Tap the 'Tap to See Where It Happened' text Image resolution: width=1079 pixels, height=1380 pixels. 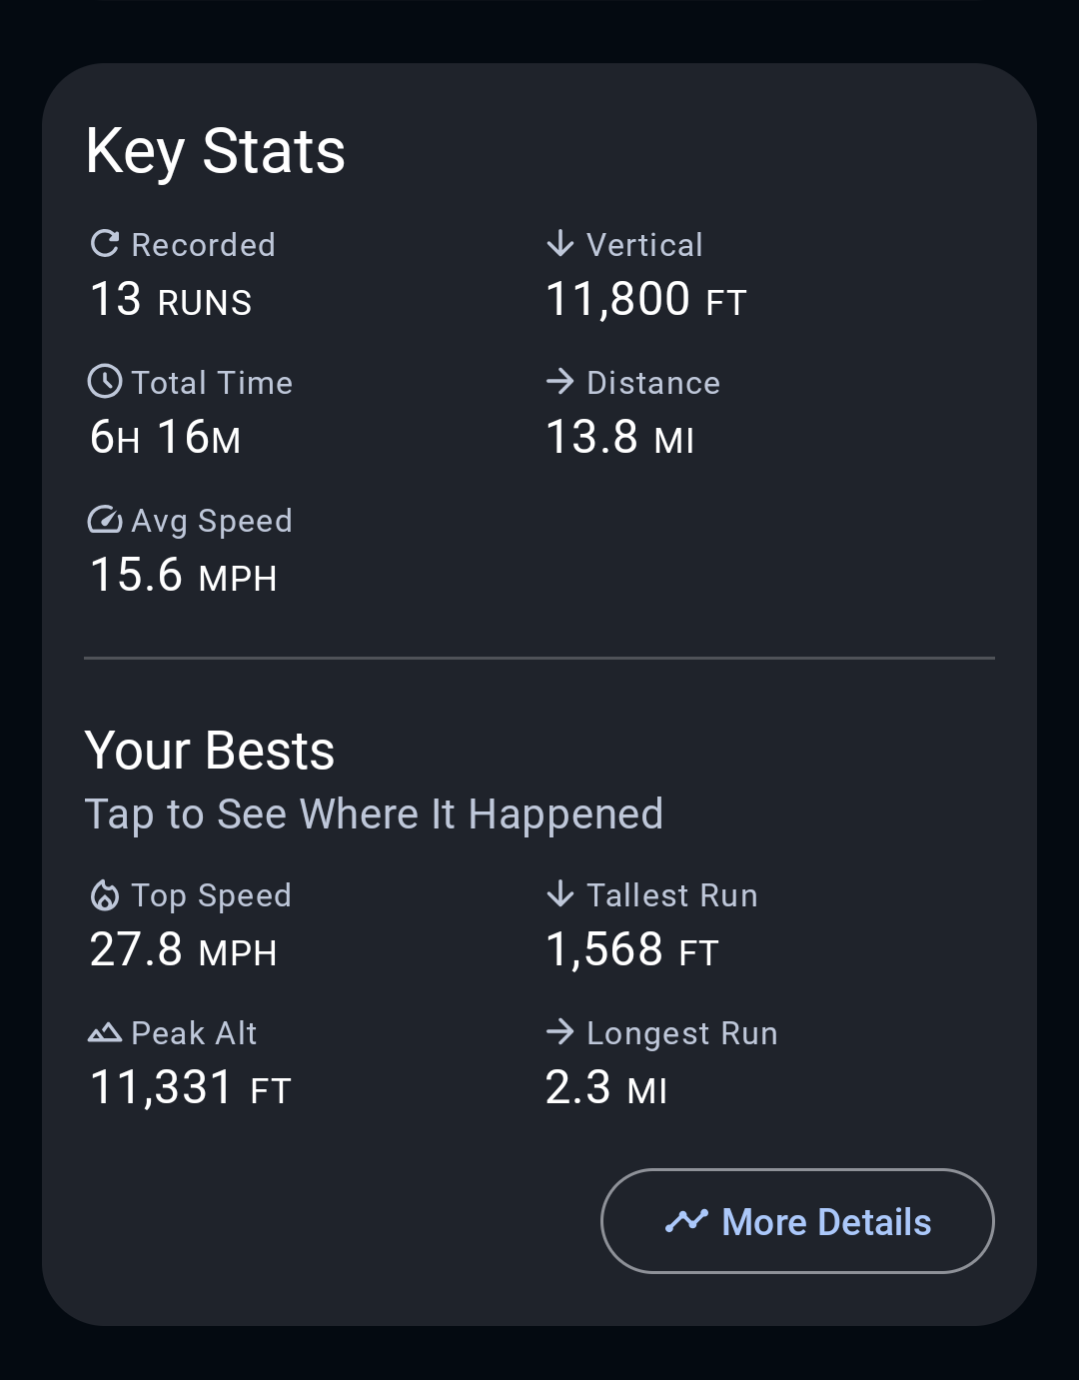point(374,814)
